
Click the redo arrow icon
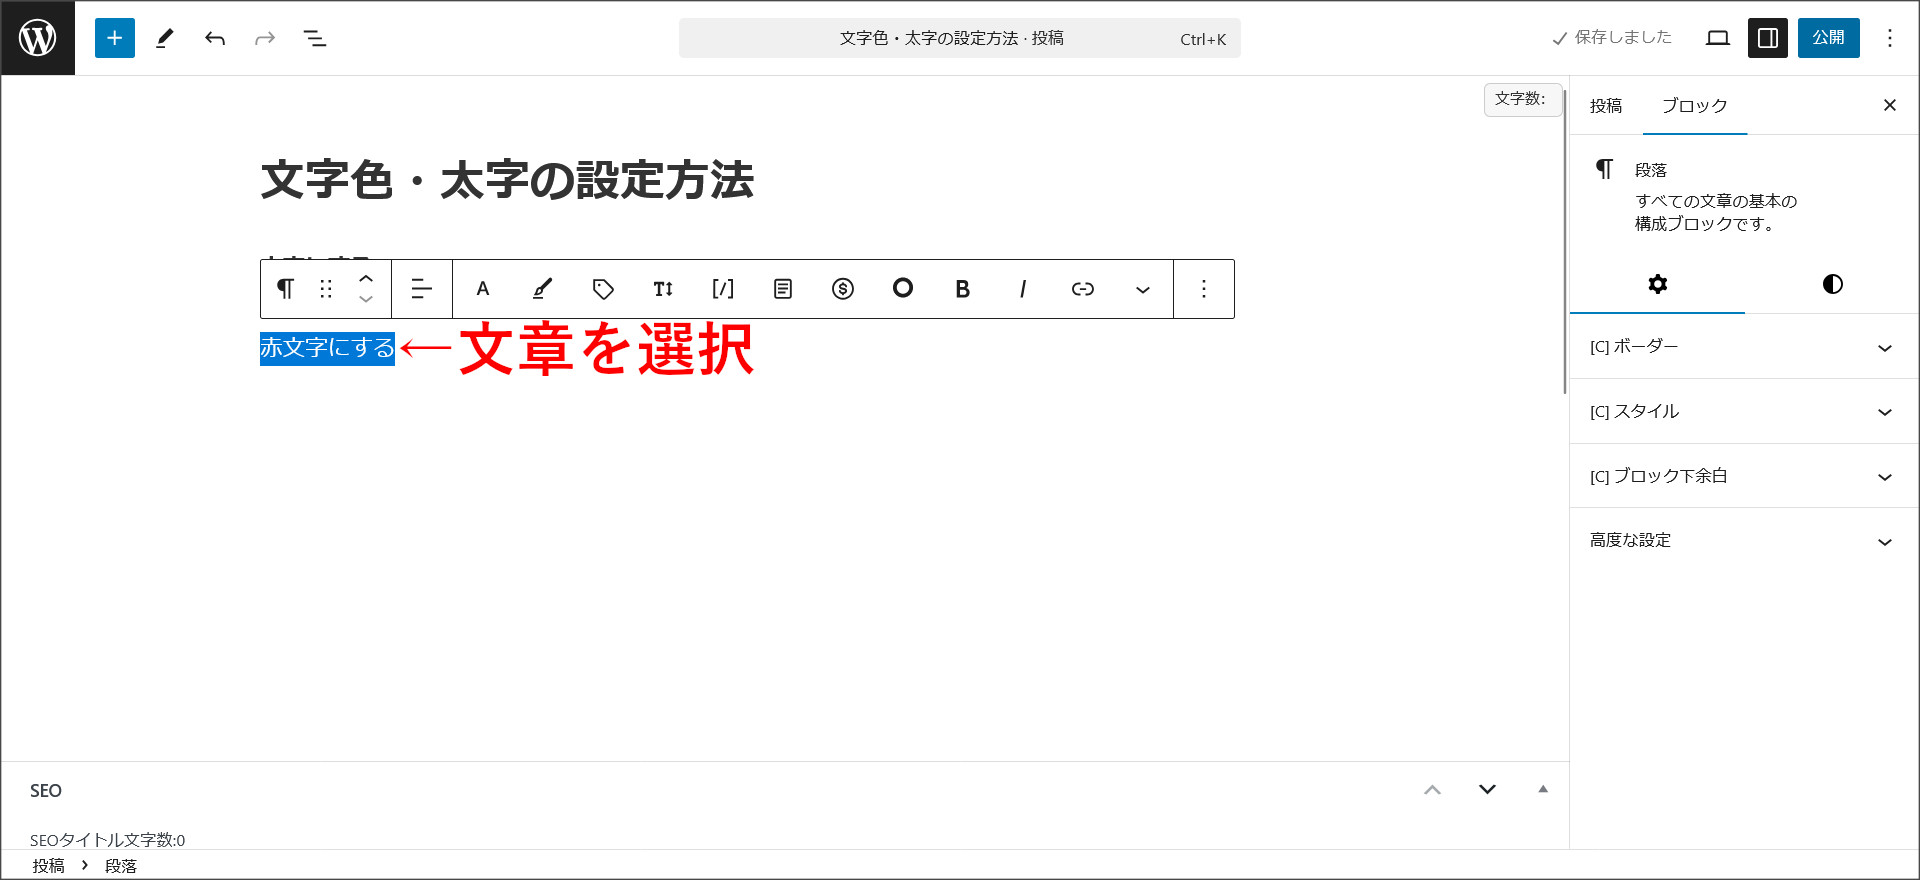pos(265,38)
